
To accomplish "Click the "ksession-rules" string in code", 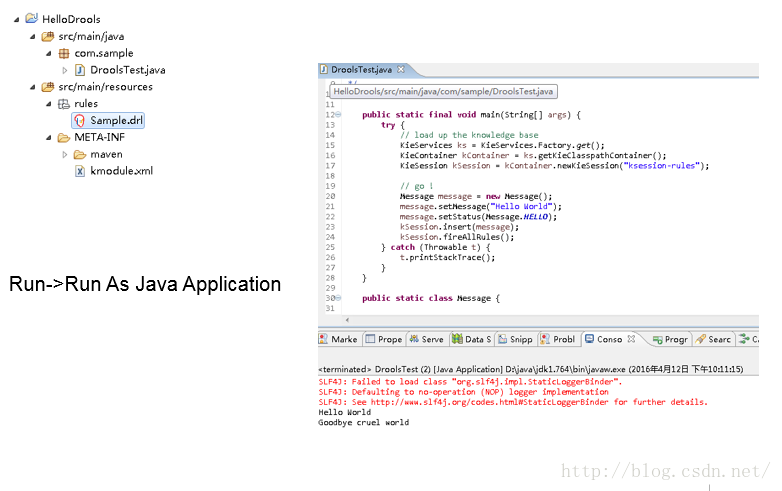I will 661,165.
